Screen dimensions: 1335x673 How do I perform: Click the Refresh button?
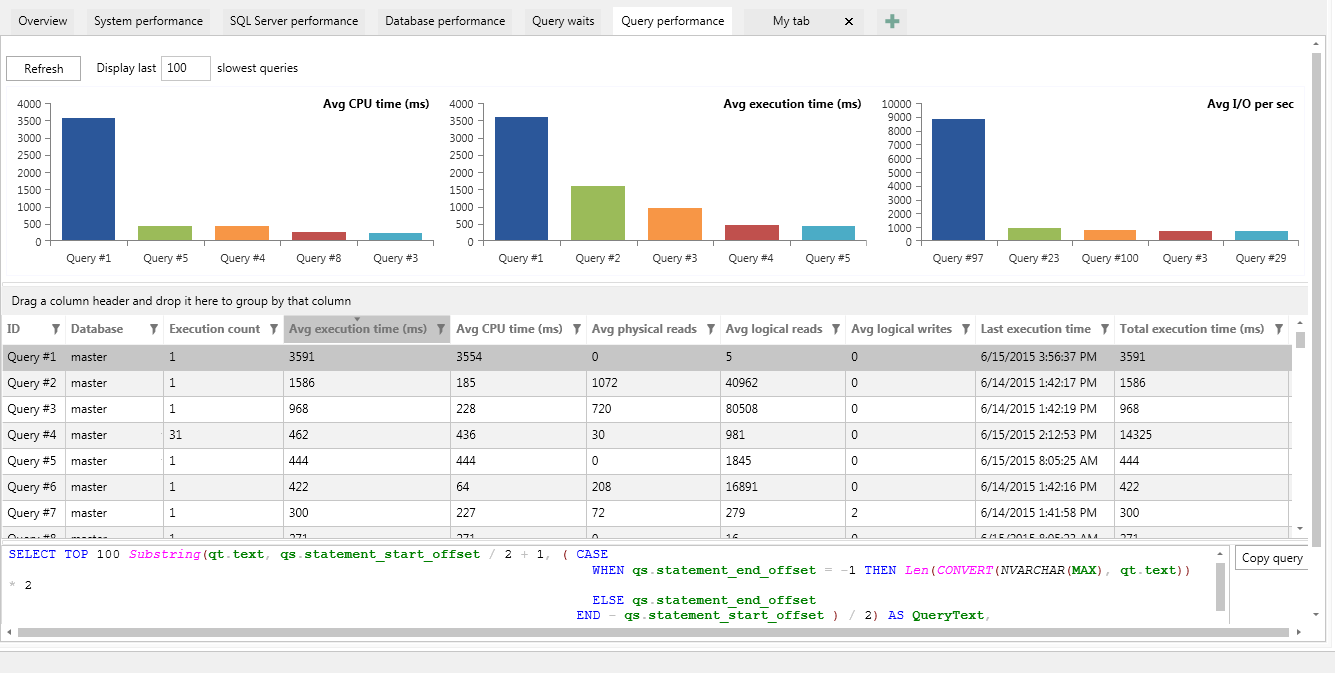click(44, 68)
